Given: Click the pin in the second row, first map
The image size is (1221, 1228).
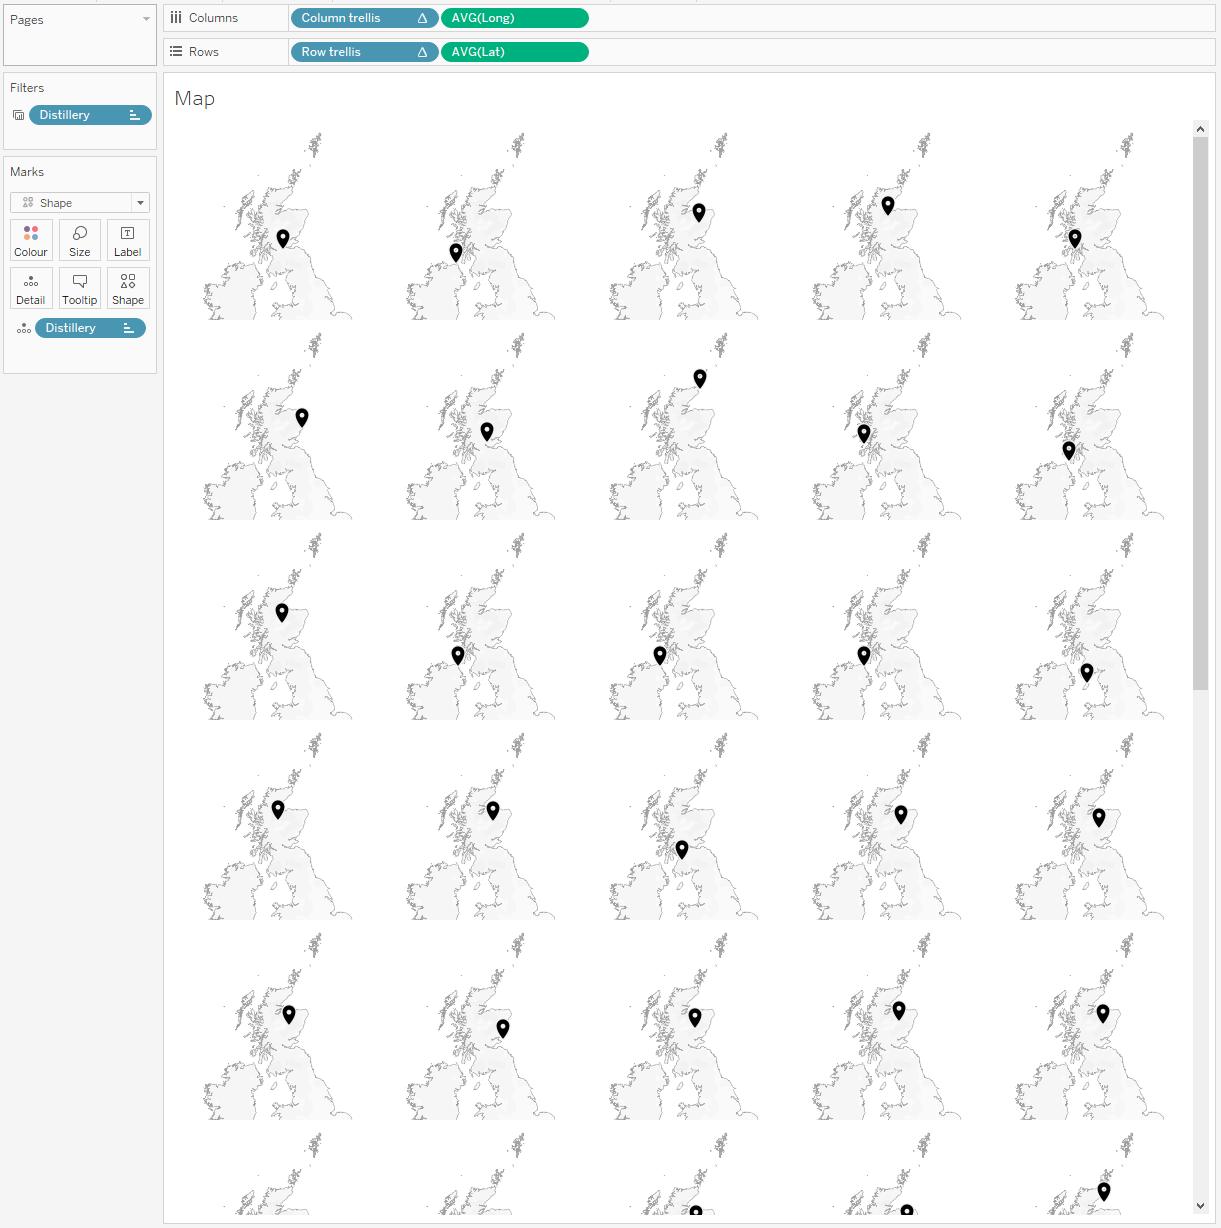Looking at the screenshot, I should pos(302,417).
